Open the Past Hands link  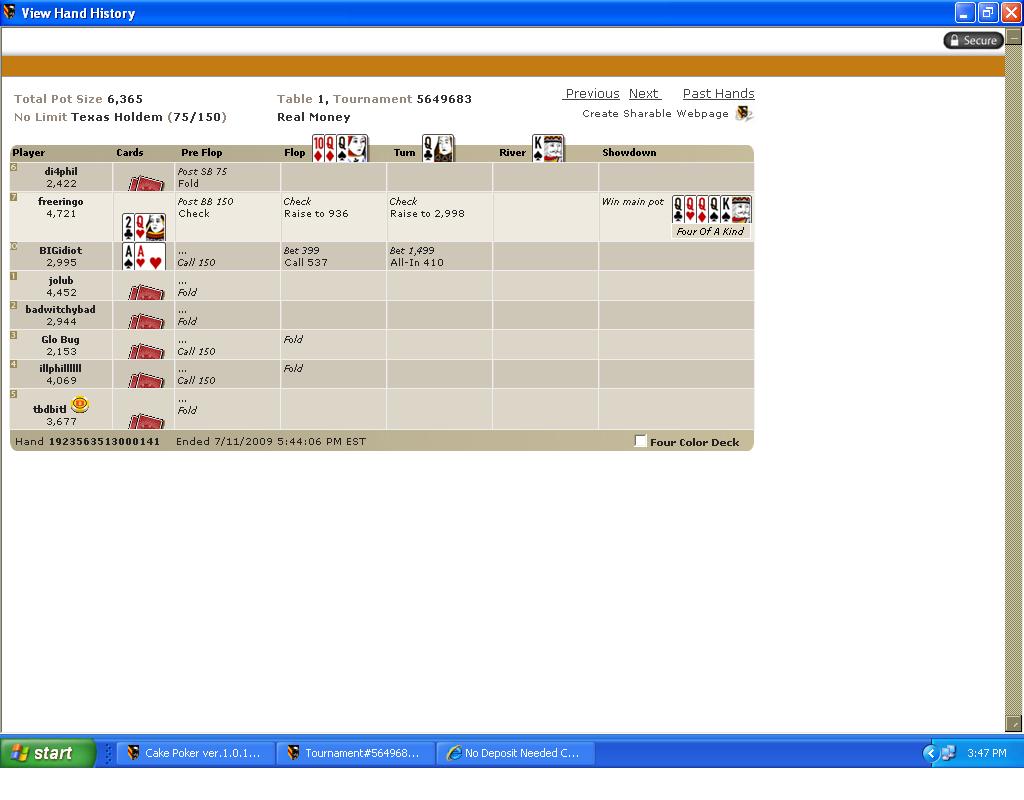718,94
